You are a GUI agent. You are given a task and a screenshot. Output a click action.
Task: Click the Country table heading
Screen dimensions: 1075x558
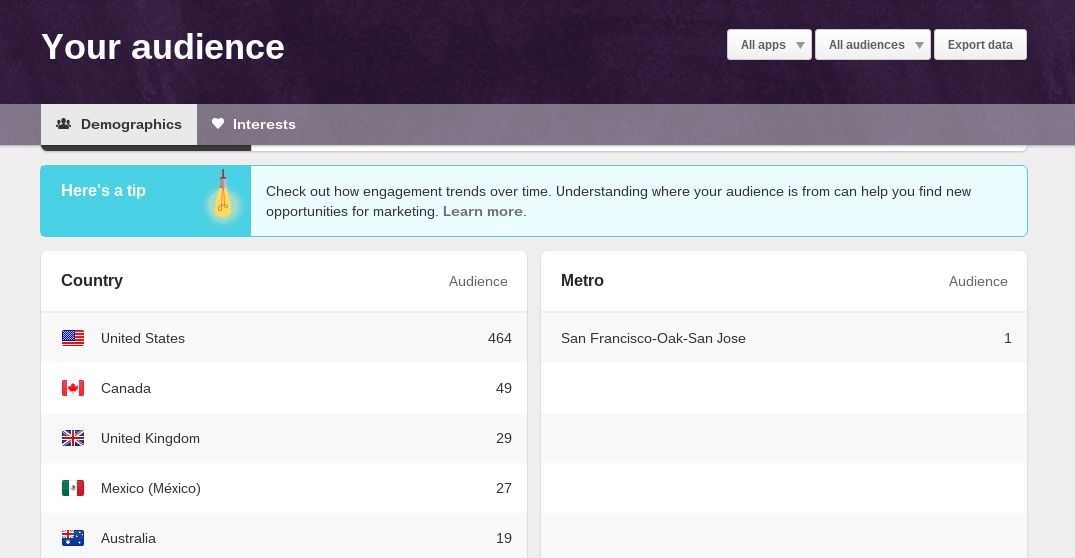[x=92, y=280]
